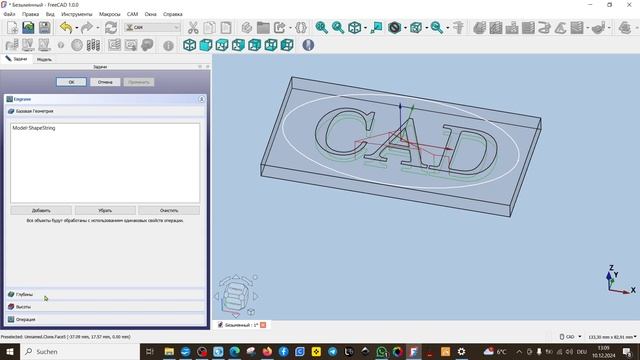Collapse the Engrave panel with round chevron
This screenshot has width=640, height=360.
pos(201,99)
